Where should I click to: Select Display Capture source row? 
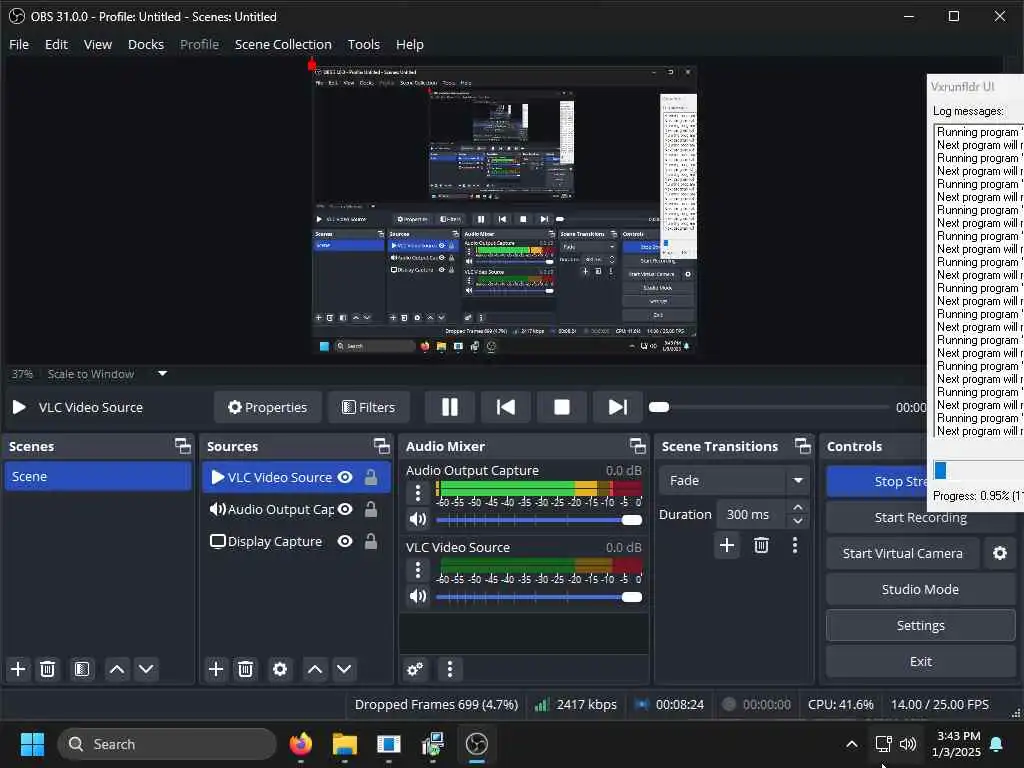pos(296,541)
